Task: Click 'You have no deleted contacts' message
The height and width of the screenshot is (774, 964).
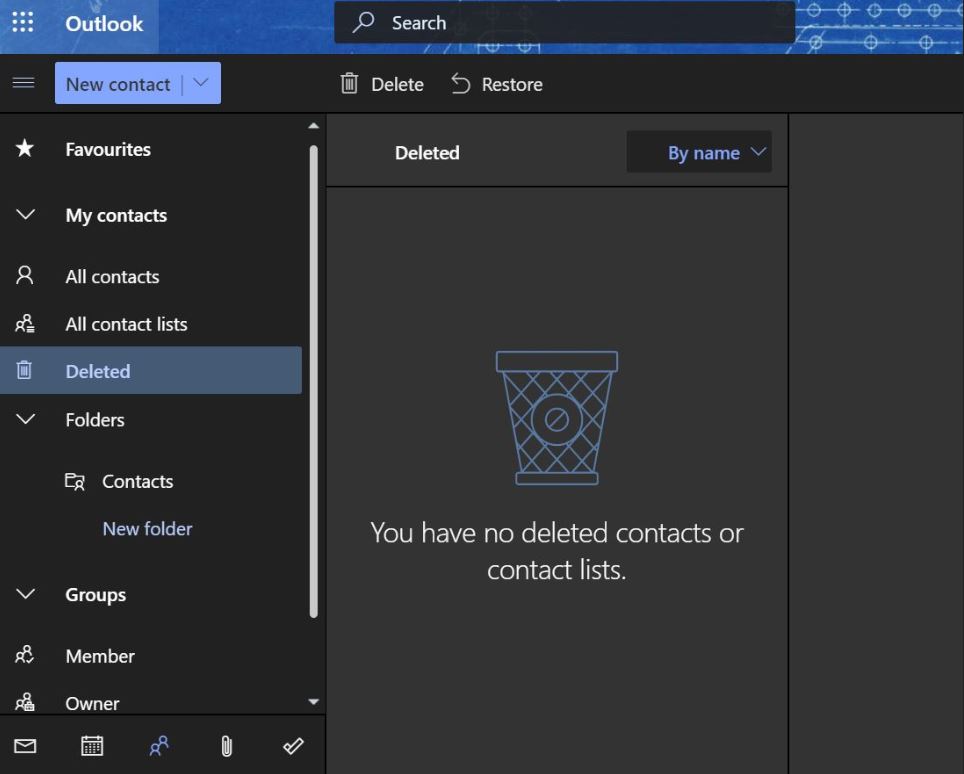Action: pos(557,551)
